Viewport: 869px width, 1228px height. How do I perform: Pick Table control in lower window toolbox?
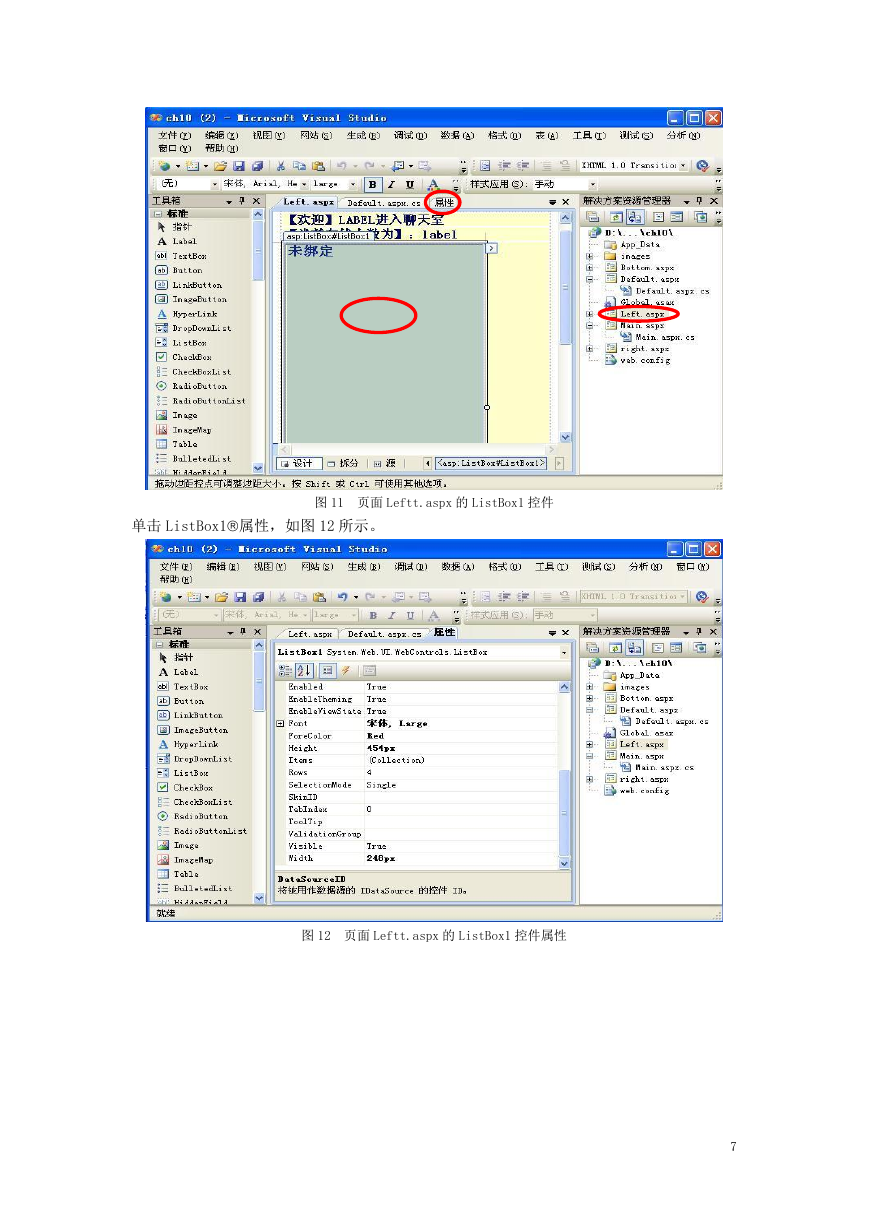pyautogui.click(x=179, y=874)
